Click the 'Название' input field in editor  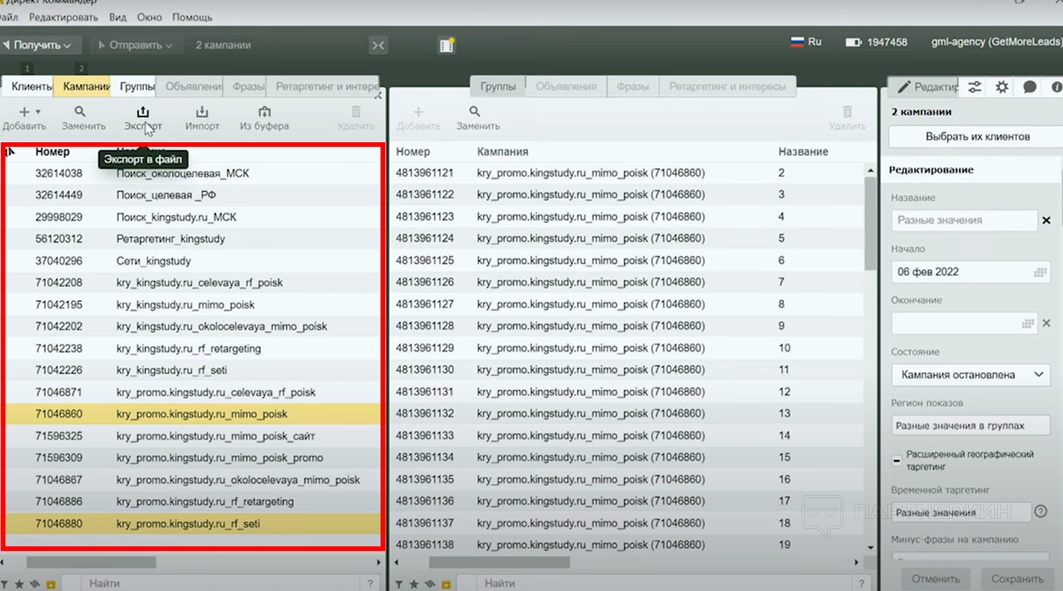click(964, 220)
